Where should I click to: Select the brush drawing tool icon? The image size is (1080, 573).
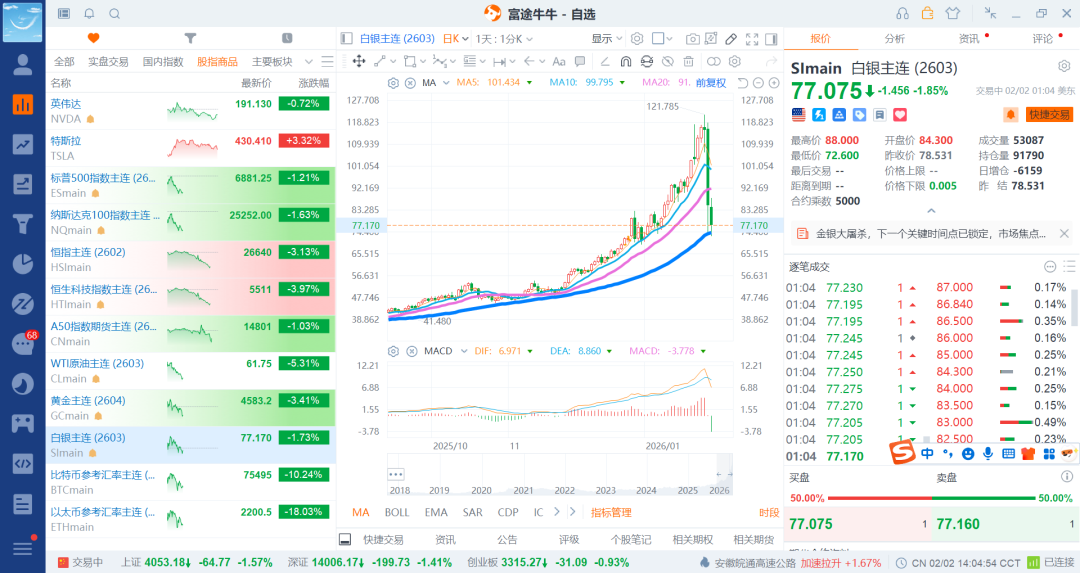pyautogui.click(x=731, y=39)
